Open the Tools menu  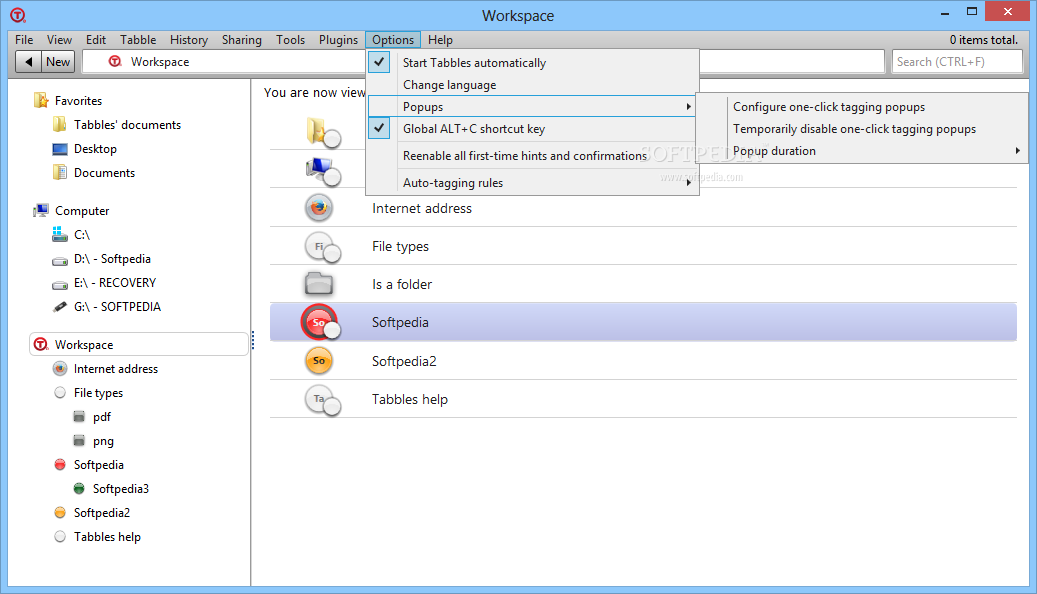click(x=290, y=40)
